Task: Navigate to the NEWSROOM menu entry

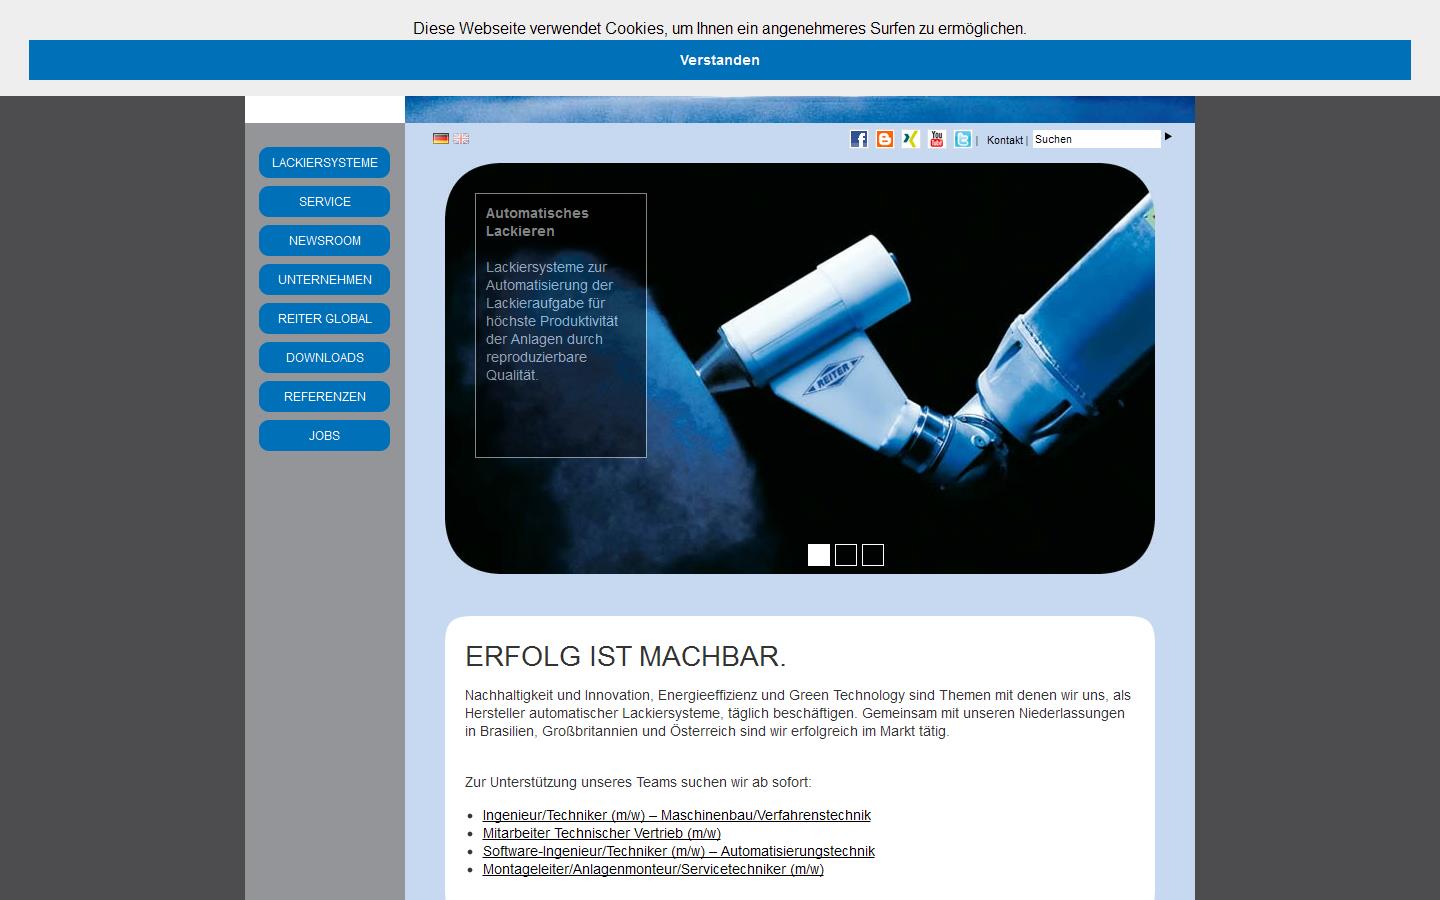Action: click(324, 240)
